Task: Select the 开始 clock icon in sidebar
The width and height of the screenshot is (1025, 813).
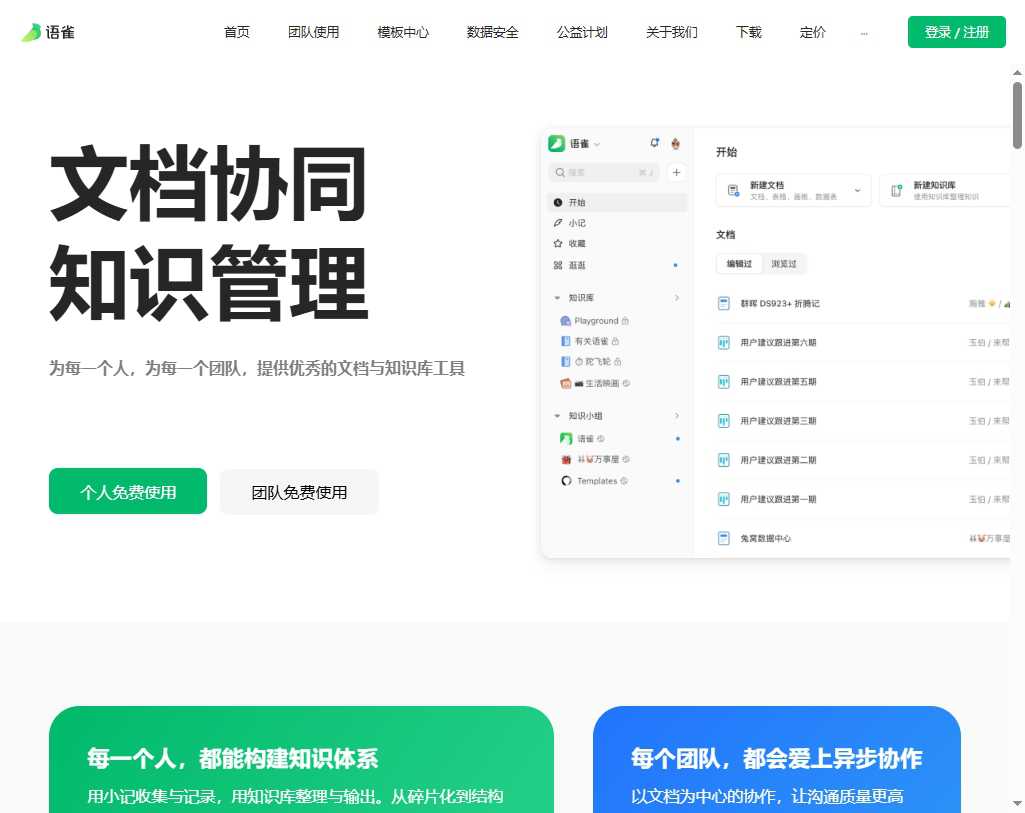Action: click(558, 203)
